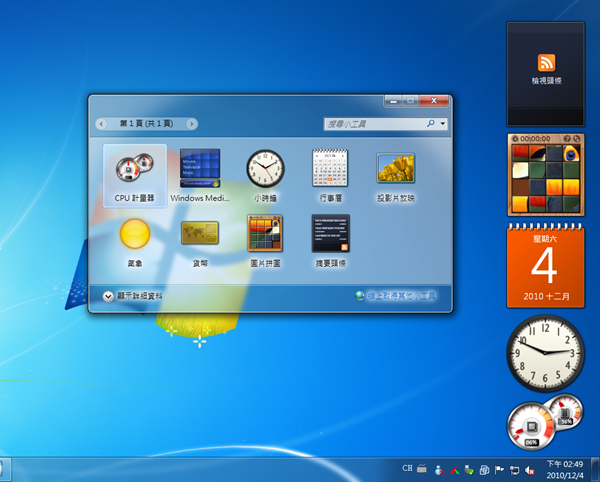Open the search options dropdown arrow
This screenshot has height=482, width=600.
pos(442,124)
